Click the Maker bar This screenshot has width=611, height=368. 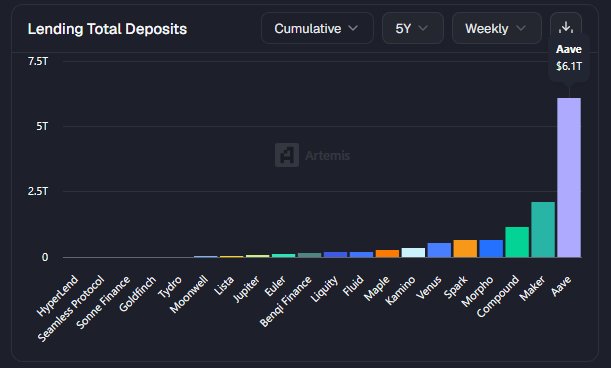tap(543, 230)
